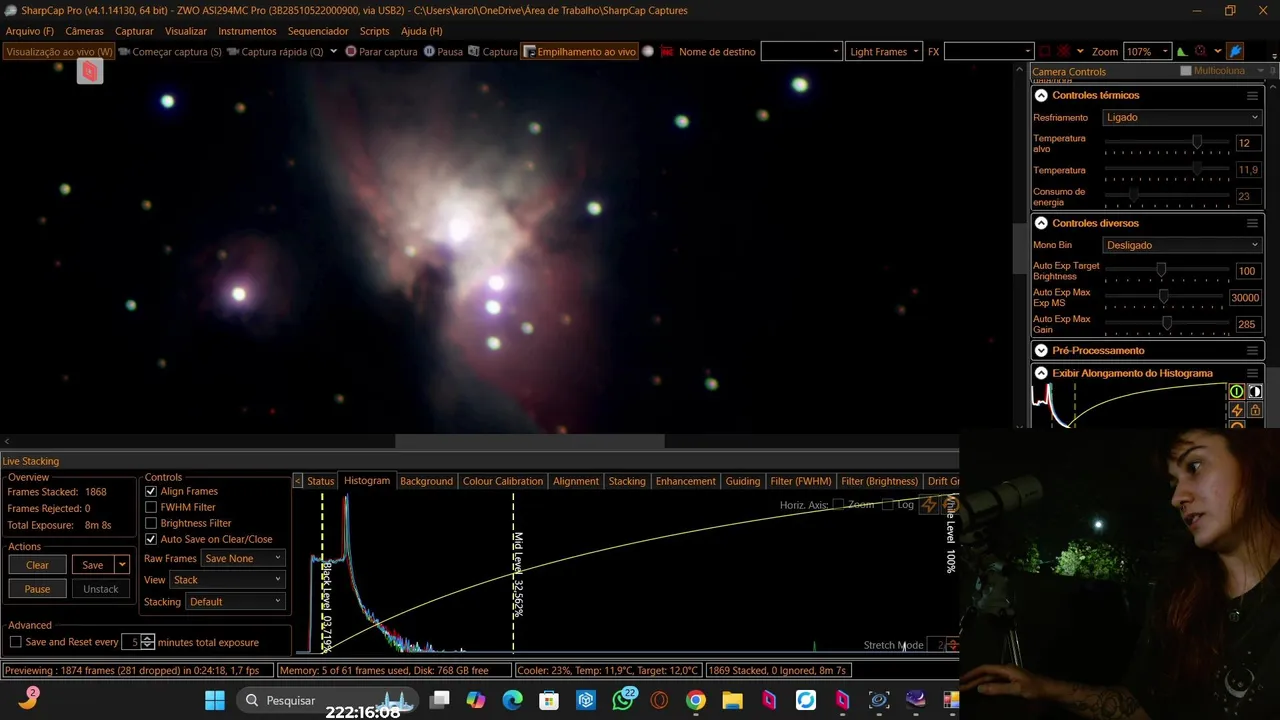Toggle the Multicoluna checkbox
The height and width of the screenshot is (720, 1280).
(x=1186, y=71)
